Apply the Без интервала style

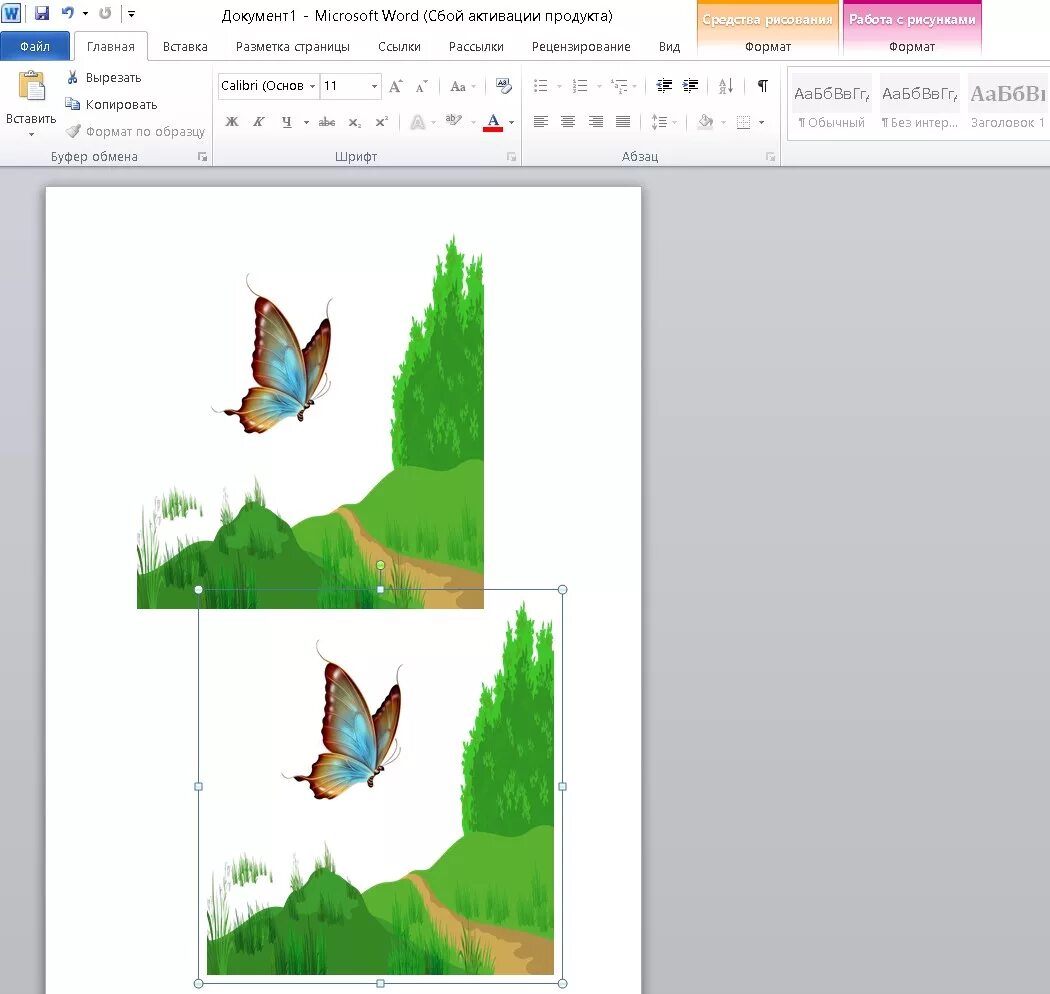[x=919, y=104]
